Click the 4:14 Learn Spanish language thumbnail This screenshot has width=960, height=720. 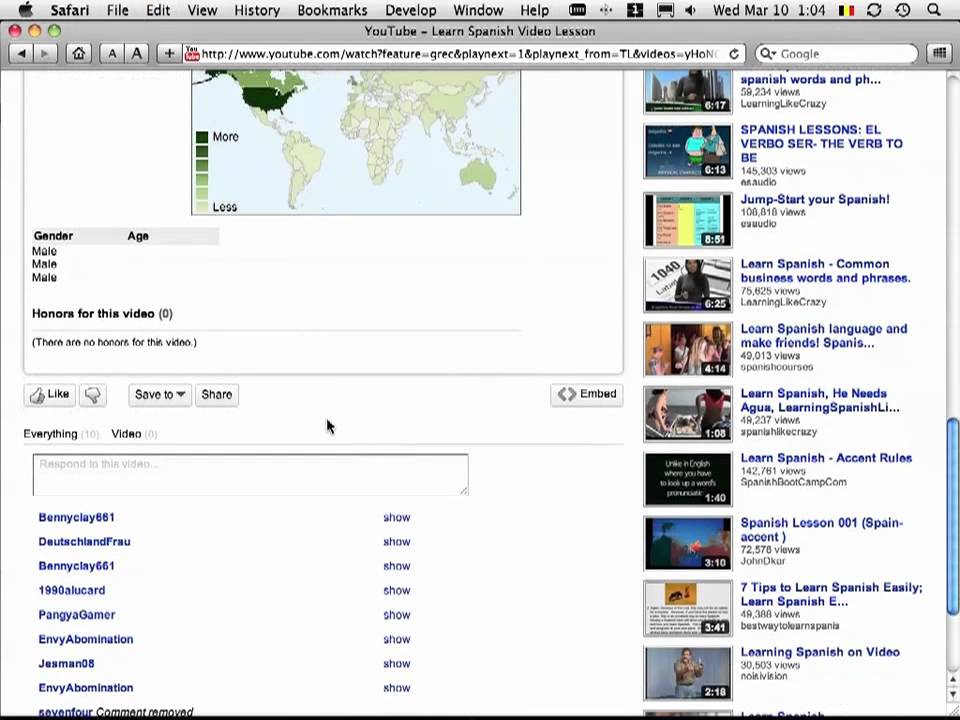click(x=688, y=350)
